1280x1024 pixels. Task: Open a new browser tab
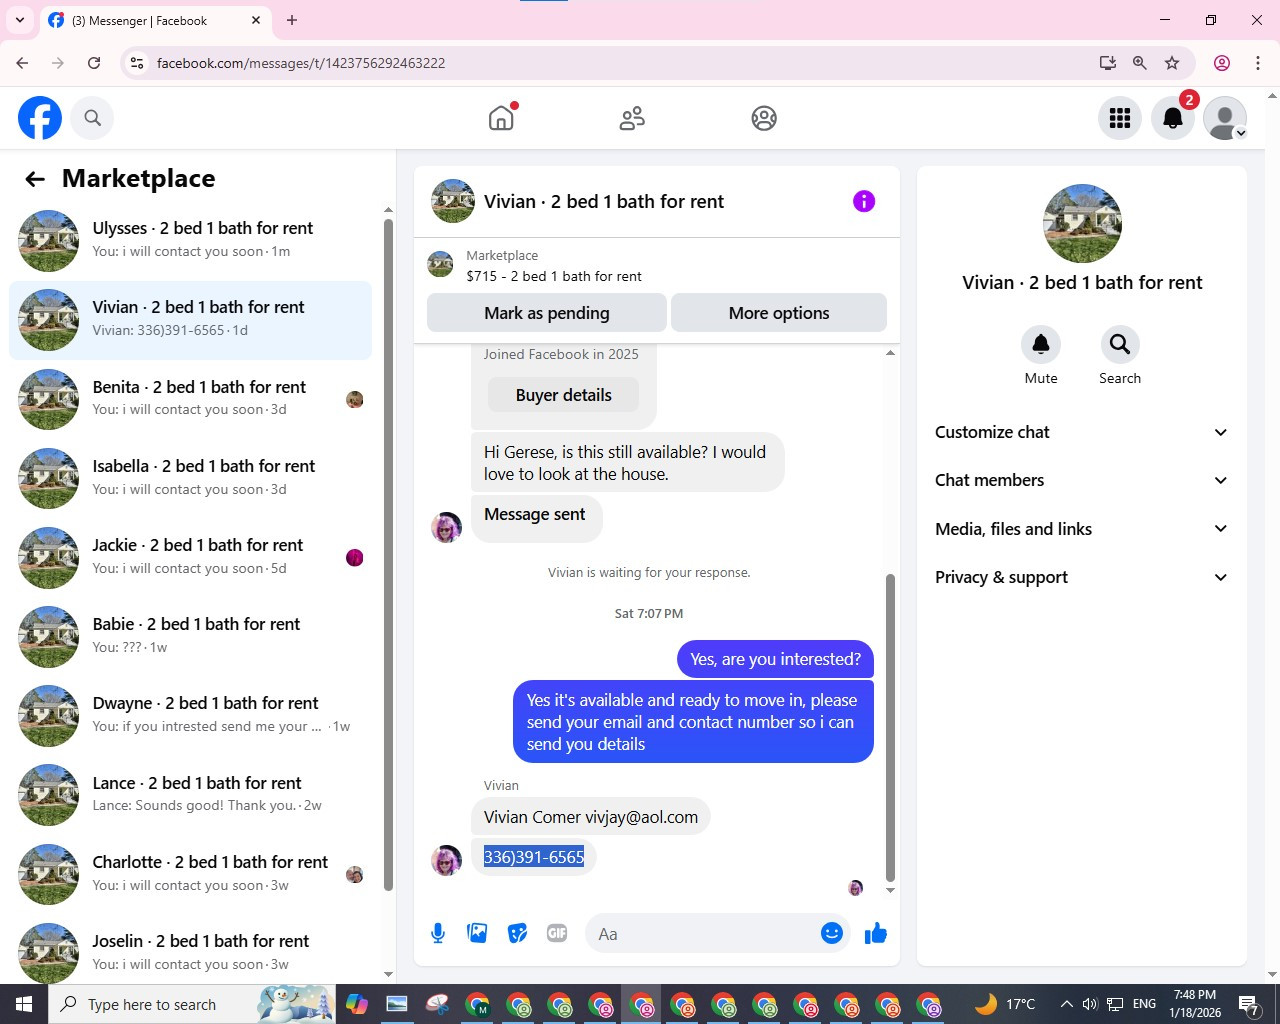point(292,20)
